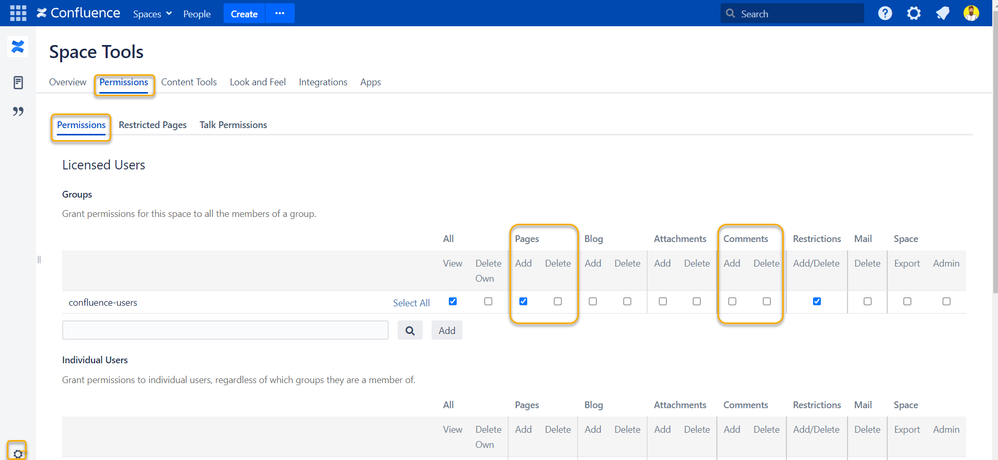Expand the Spaces dropdown menu

(x=153, y=14)
